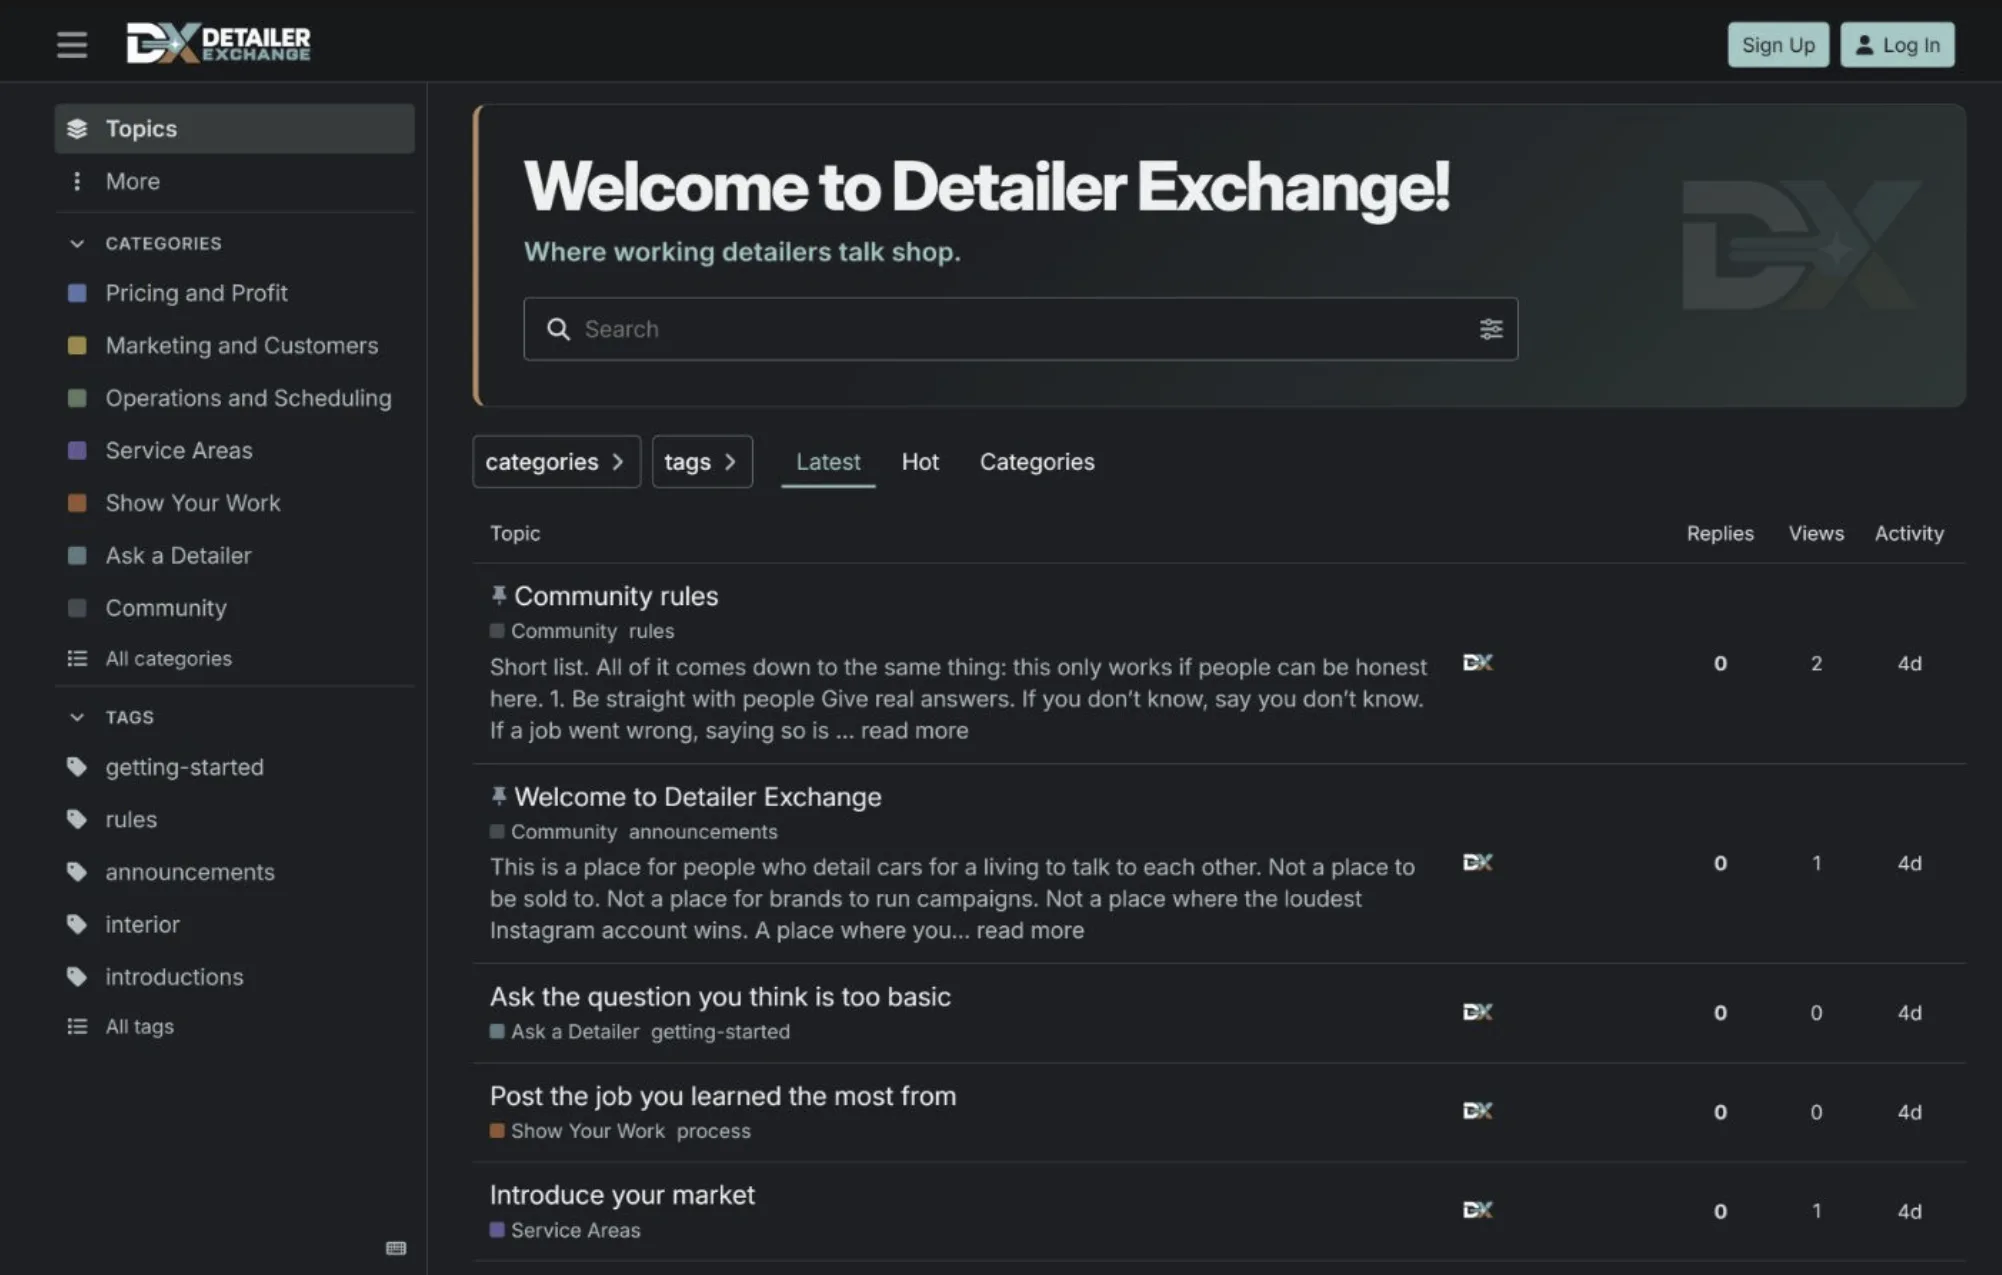Image resolution: width=2002 pixels, height=1275 pixels.
Task: Click inside the Search input field
Action: tap(1020, 329)
